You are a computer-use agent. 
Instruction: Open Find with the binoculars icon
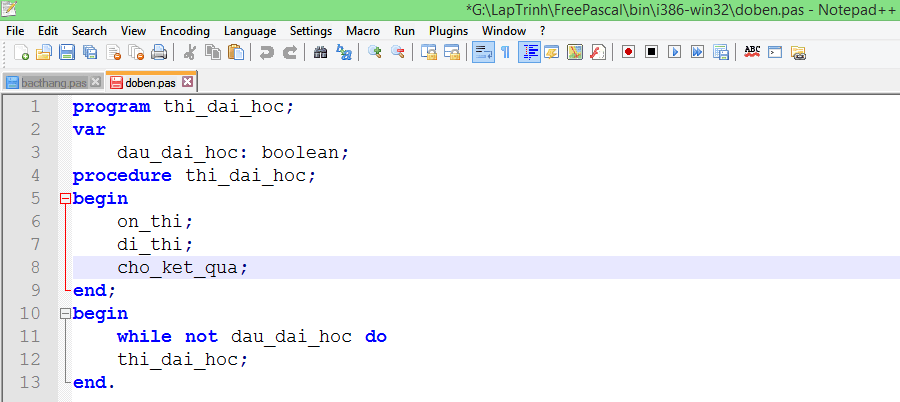tap(320, 52)
